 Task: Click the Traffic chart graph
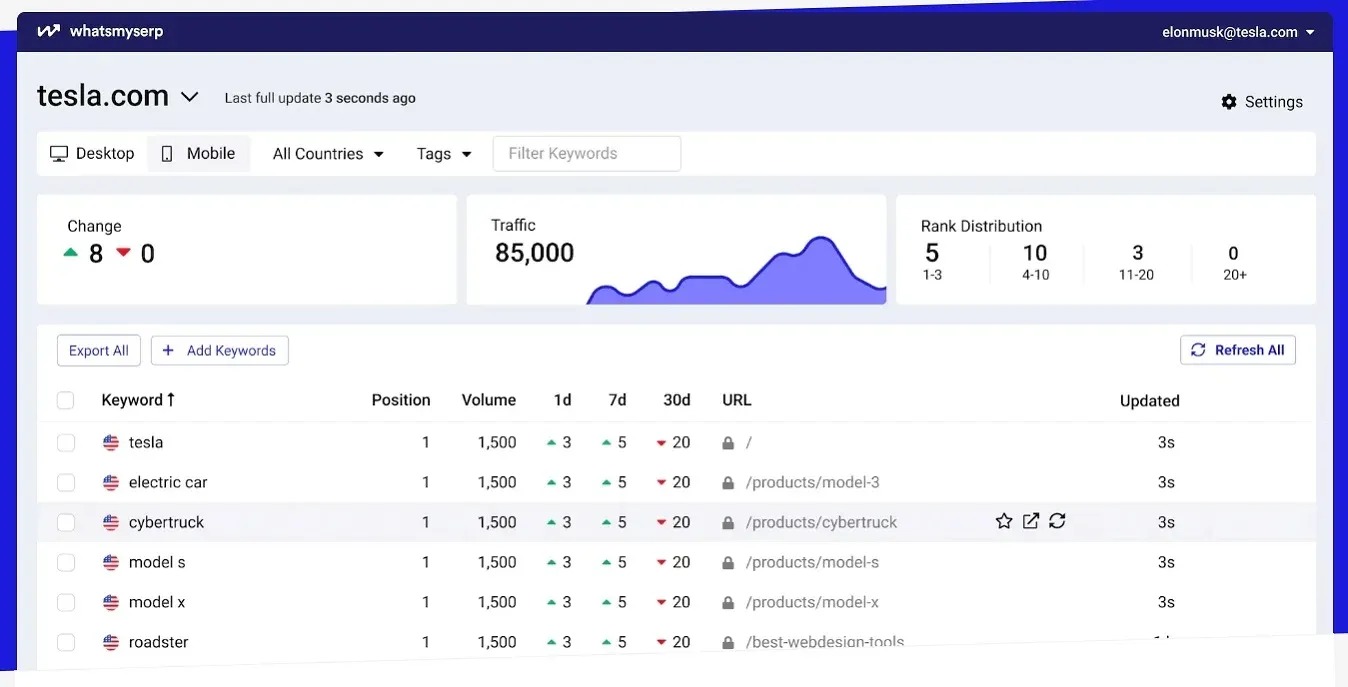pos(736,270)
